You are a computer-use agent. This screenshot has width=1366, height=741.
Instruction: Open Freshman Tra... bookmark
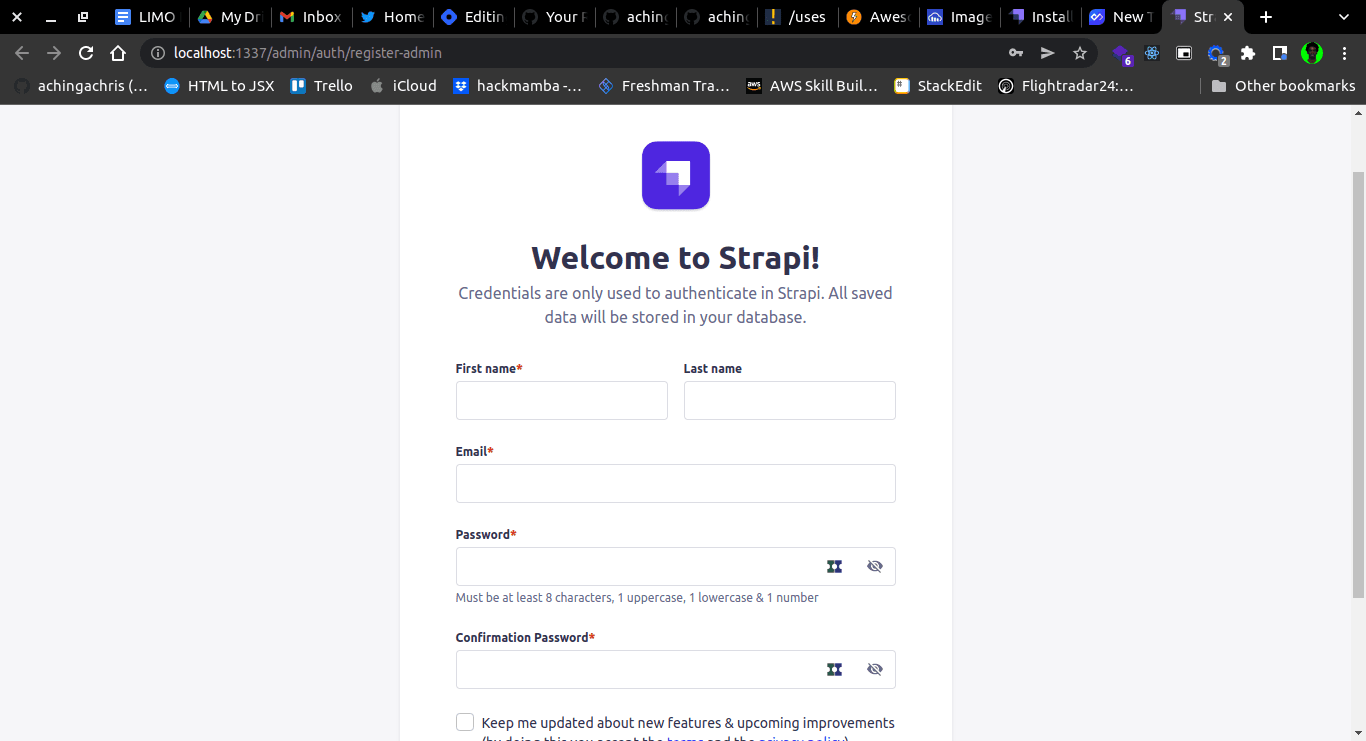click(663, 86)
